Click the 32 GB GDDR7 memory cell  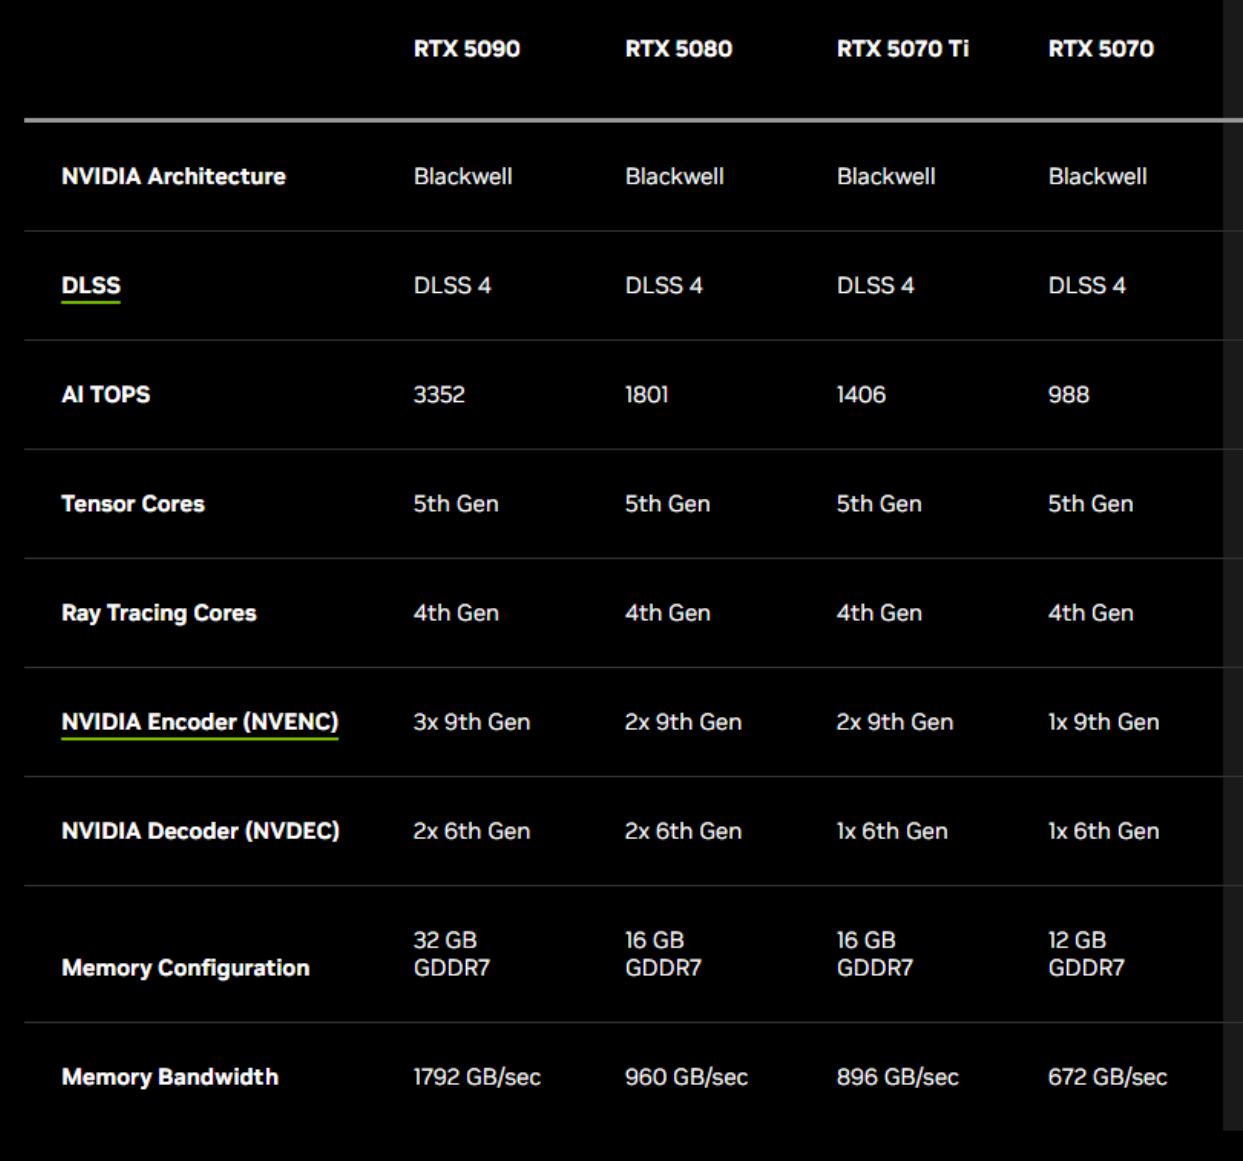tap(451, 954)
